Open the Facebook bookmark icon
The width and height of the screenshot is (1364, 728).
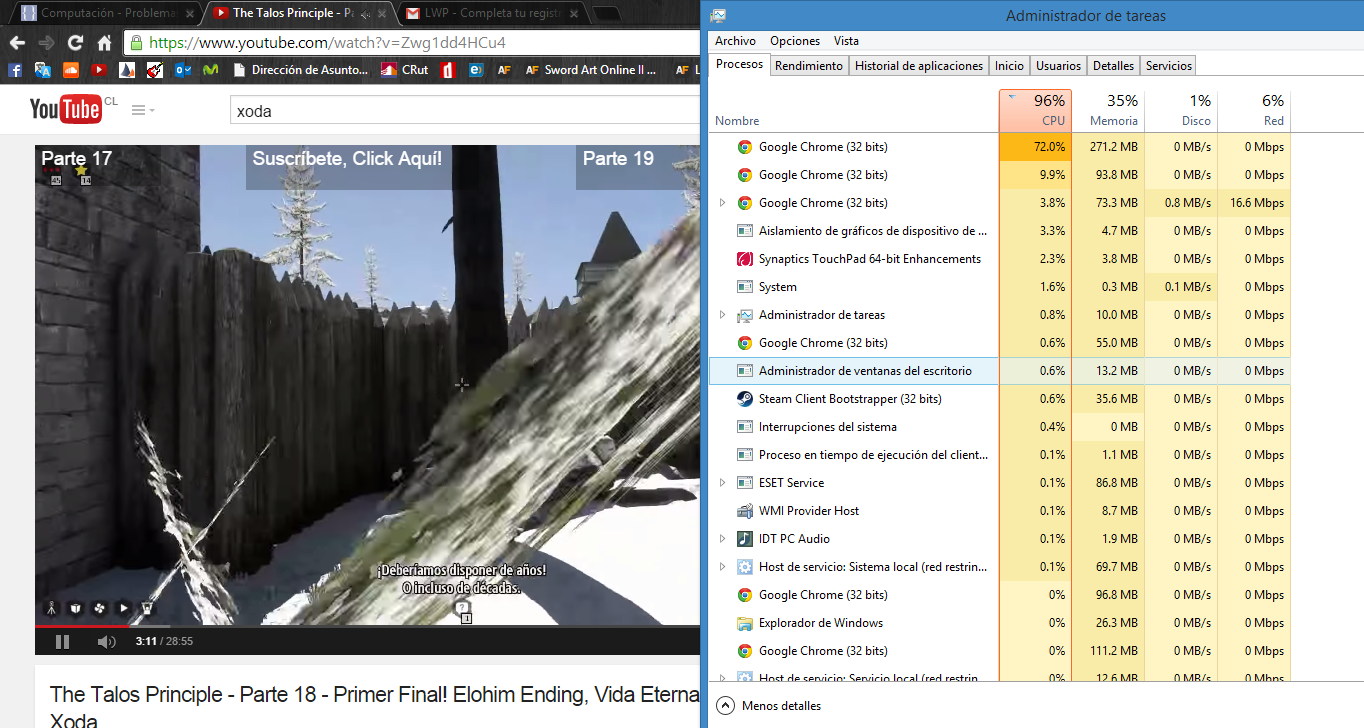[x=14, y=70]
